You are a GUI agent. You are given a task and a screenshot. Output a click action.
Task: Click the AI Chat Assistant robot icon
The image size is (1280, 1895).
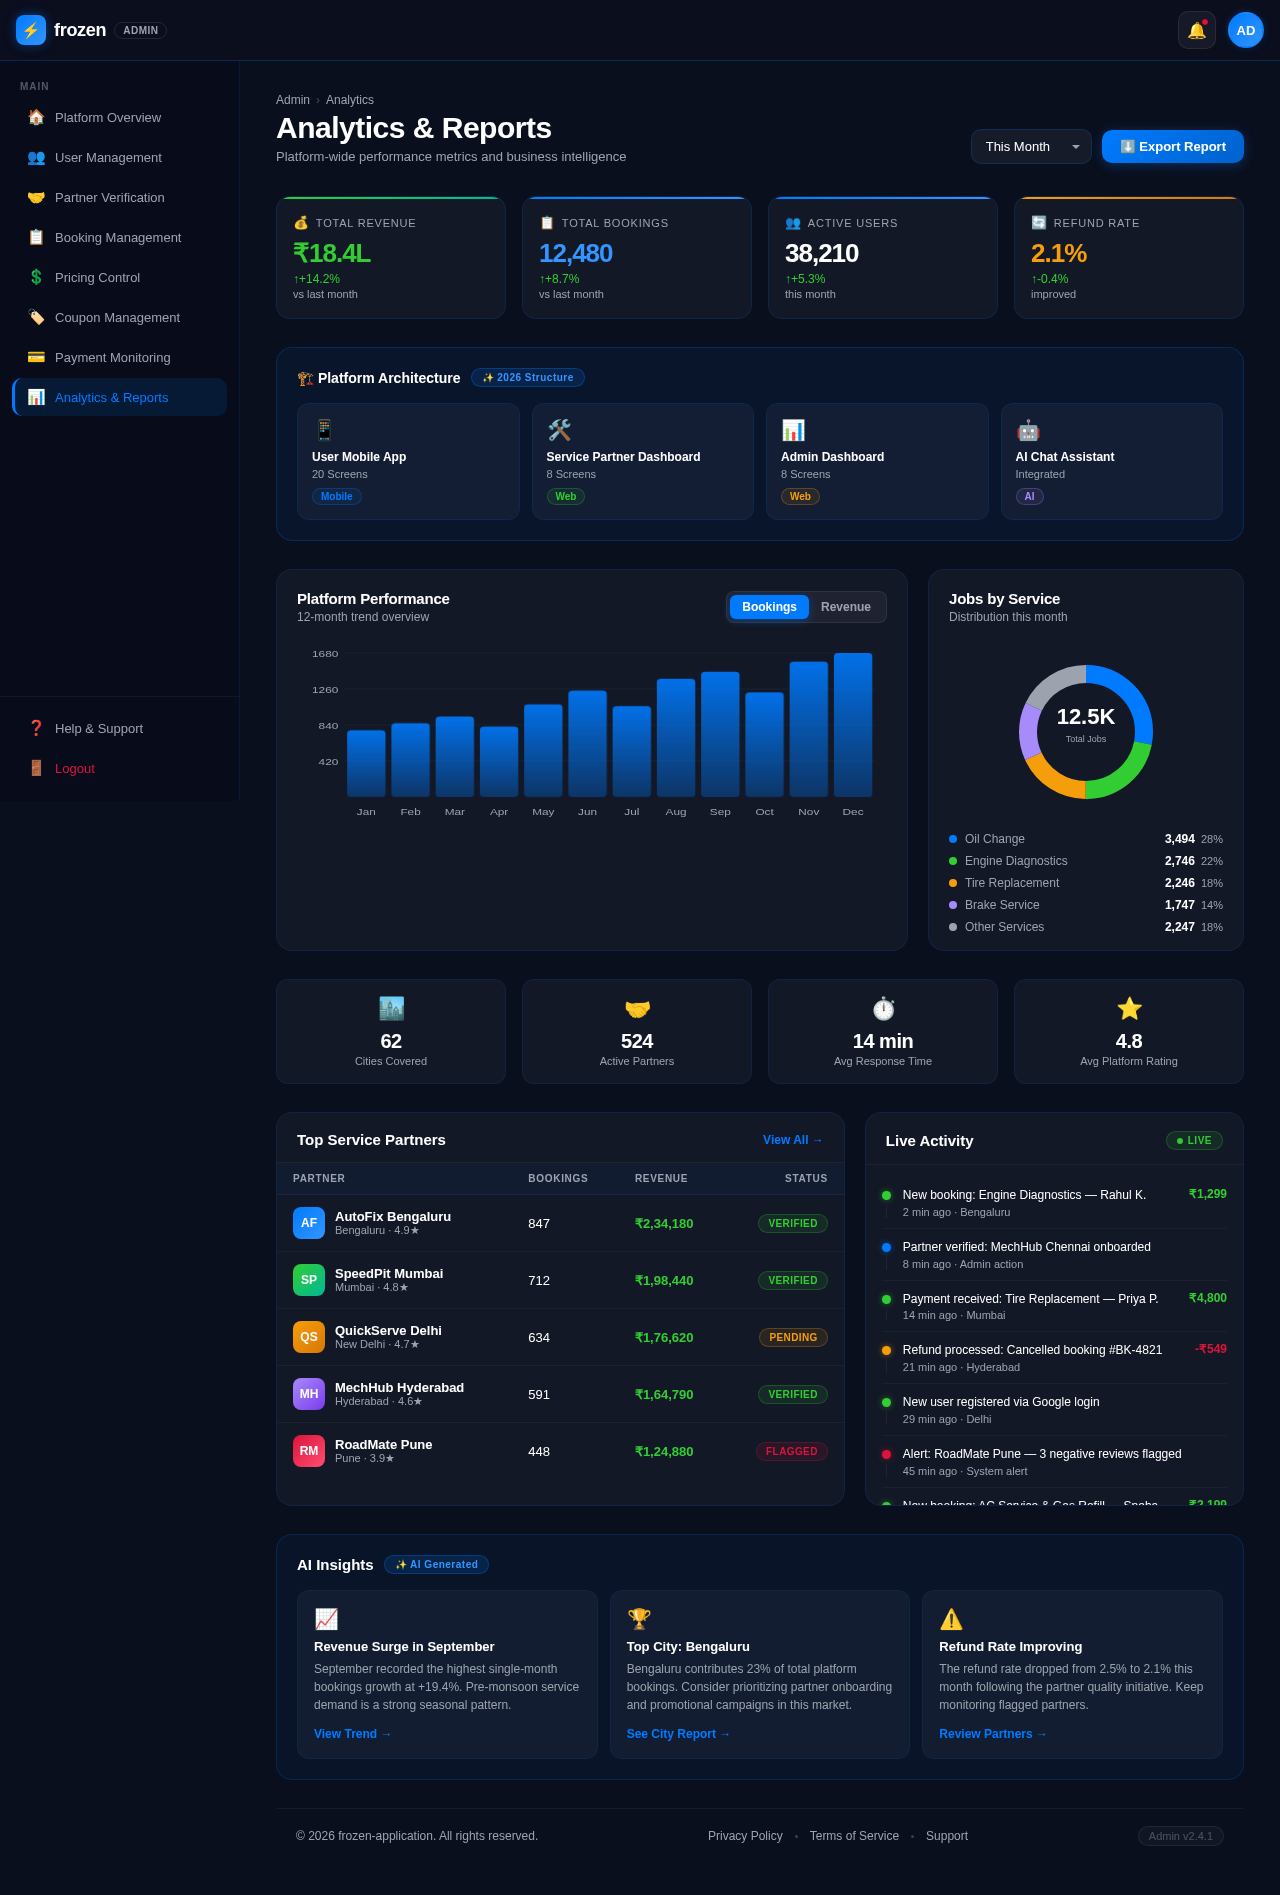point(1028,430)
